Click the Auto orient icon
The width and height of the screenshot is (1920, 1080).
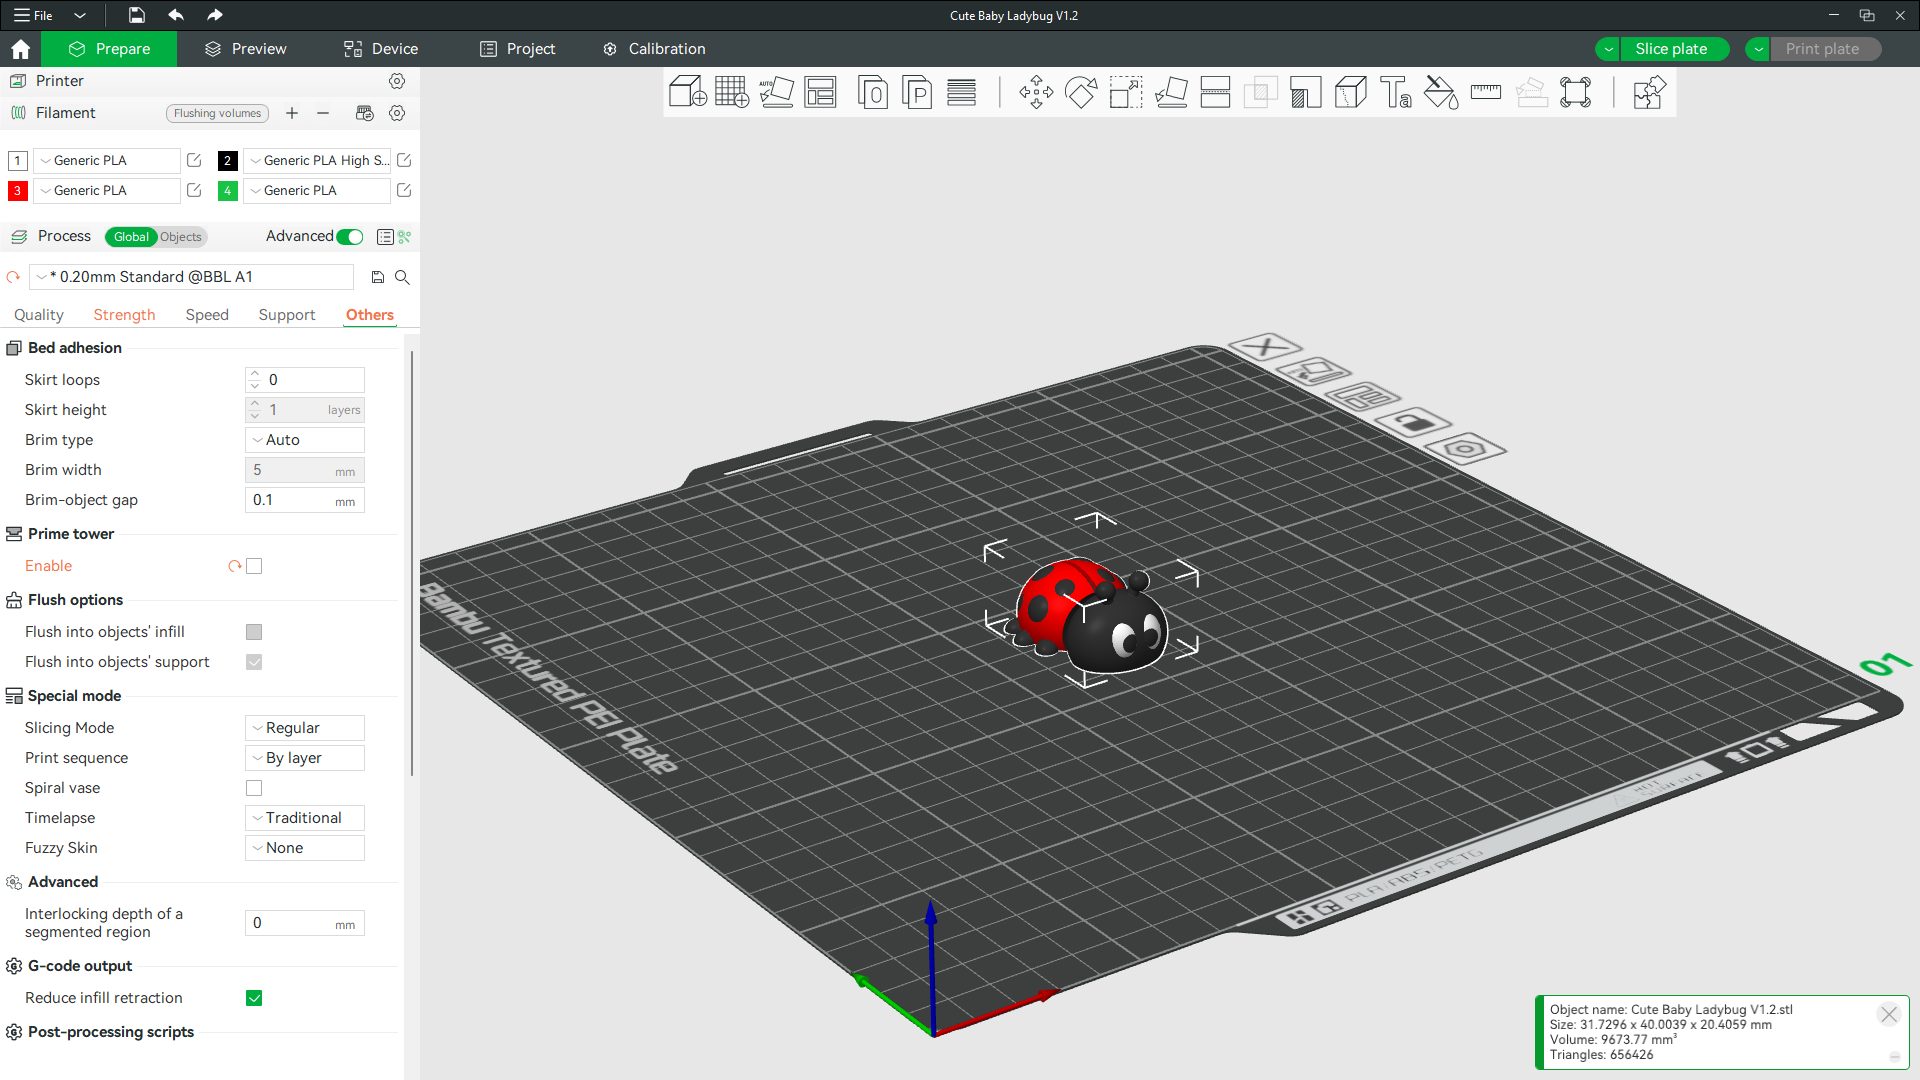click(776, 92)
